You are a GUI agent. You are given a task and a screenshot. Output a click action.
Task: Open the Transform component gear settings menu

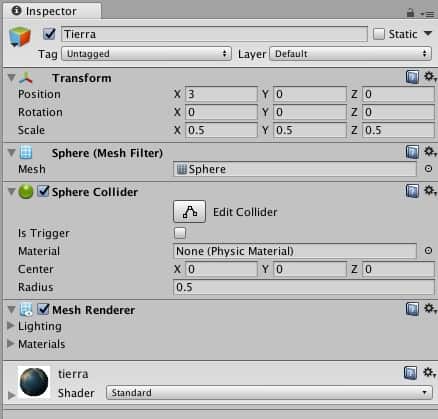point(430,77)
